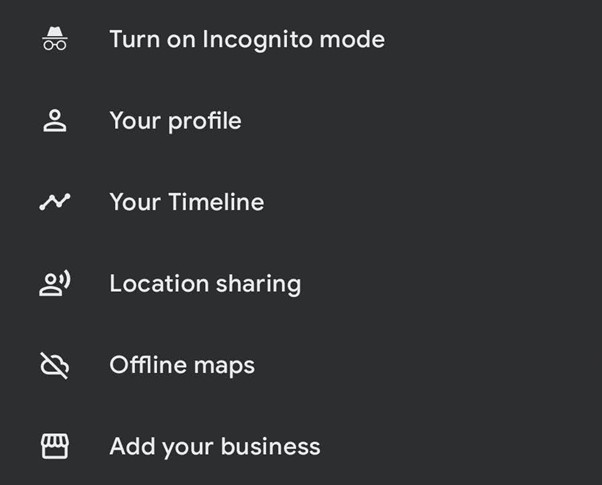Select the "Add your business" label
Screen dimensions: 602x485
[214, 447]
